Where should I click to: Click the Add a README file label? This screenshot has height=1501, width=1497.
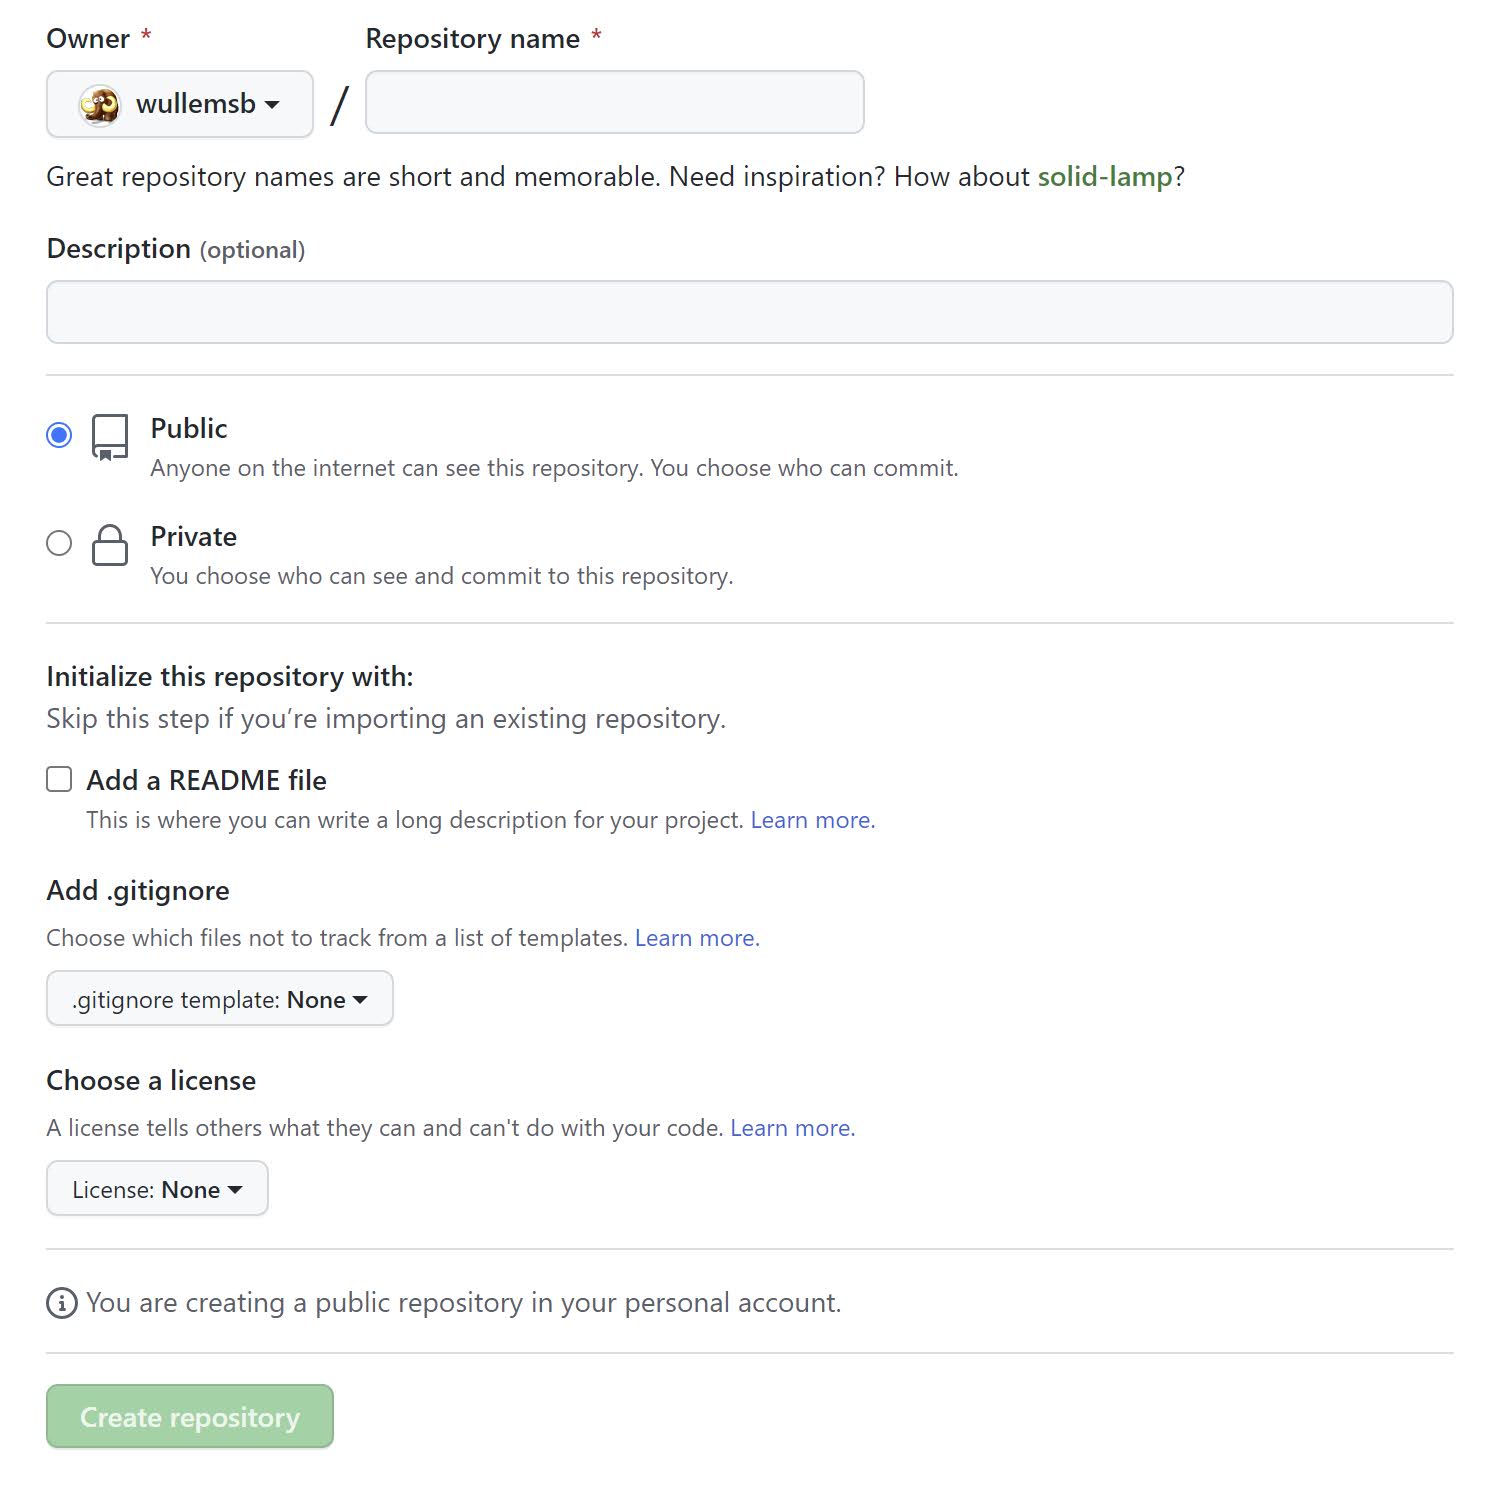[206, 780]
